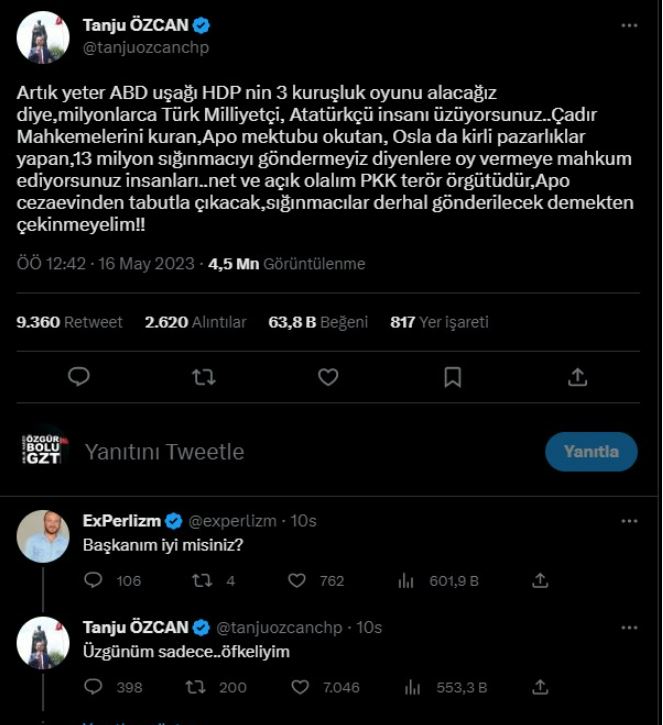663x725 pixels.
Task: Bookmark the main tweet
Action: click(452, 376)
